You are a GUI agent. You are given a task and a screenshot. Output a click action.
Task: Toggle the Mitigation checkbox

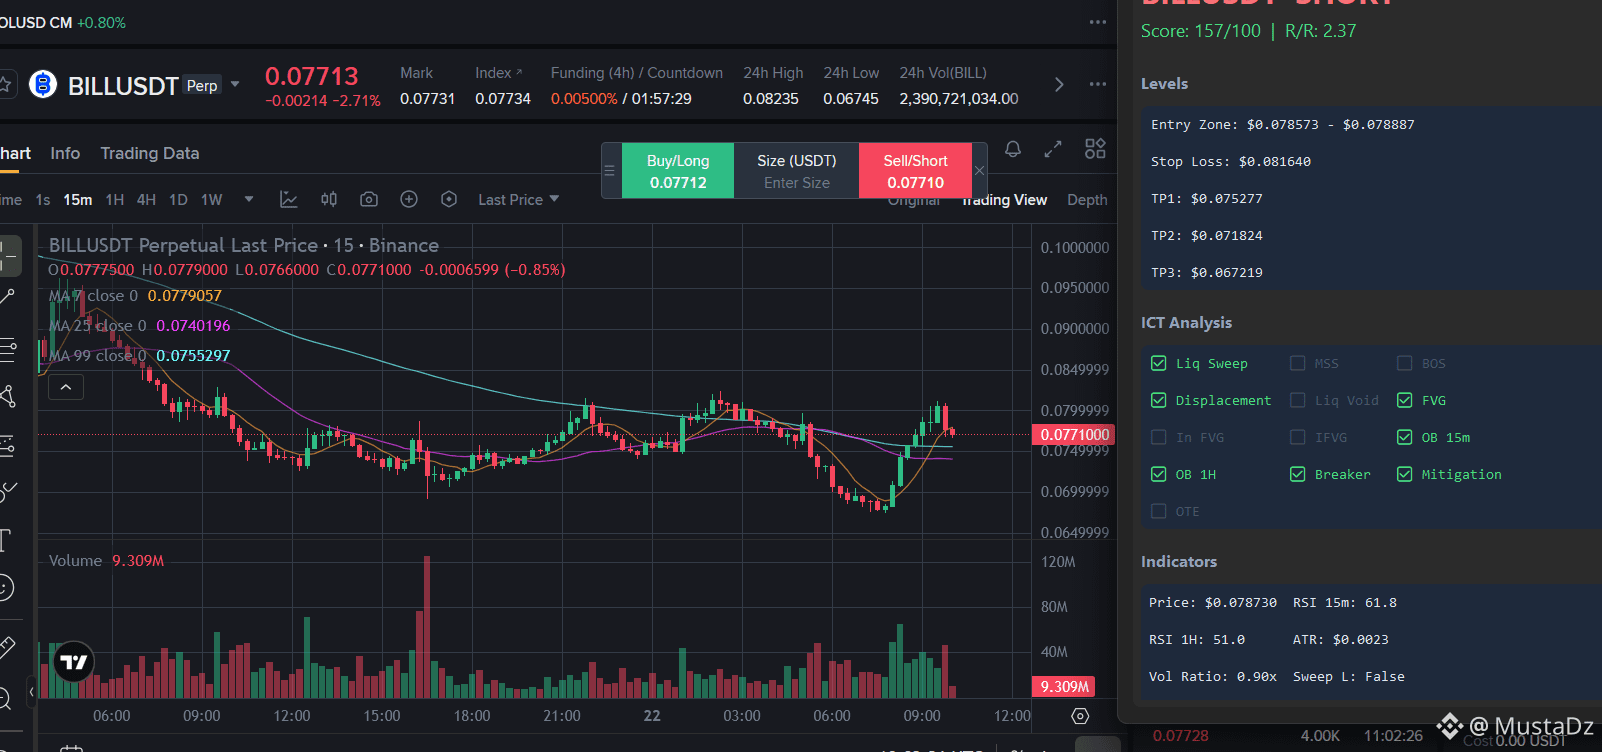[1405, 474]
